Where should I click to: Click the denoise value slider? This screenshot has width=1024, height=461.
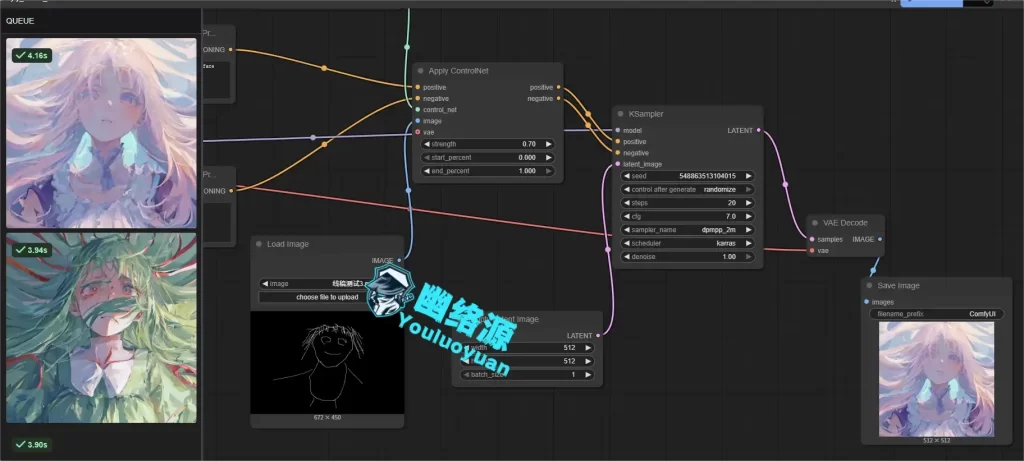(x=687, y=257)
